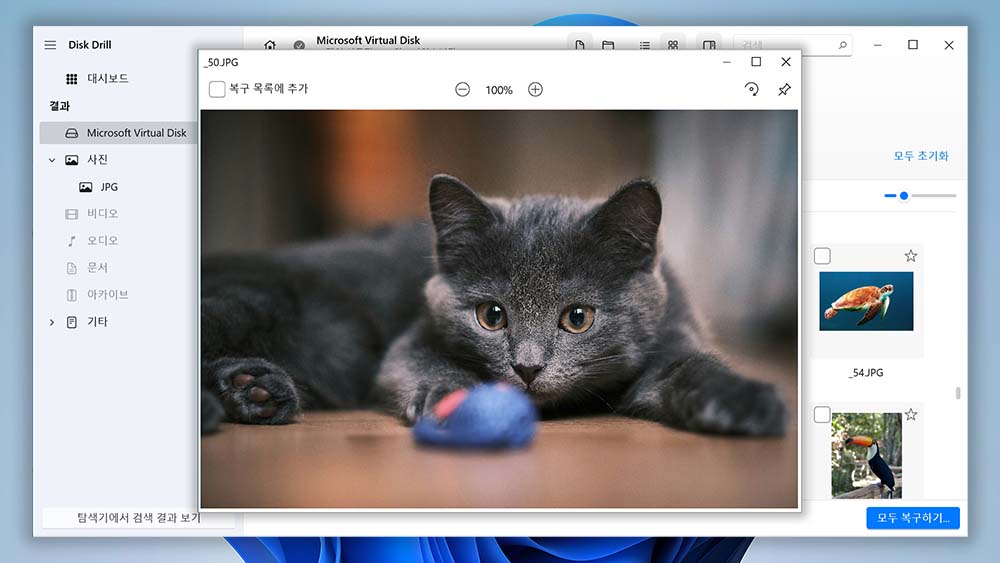This screenshot has height=563, width=1000.
Task: Click the scan status checkmark icon
Action: (x=299, y=45)
